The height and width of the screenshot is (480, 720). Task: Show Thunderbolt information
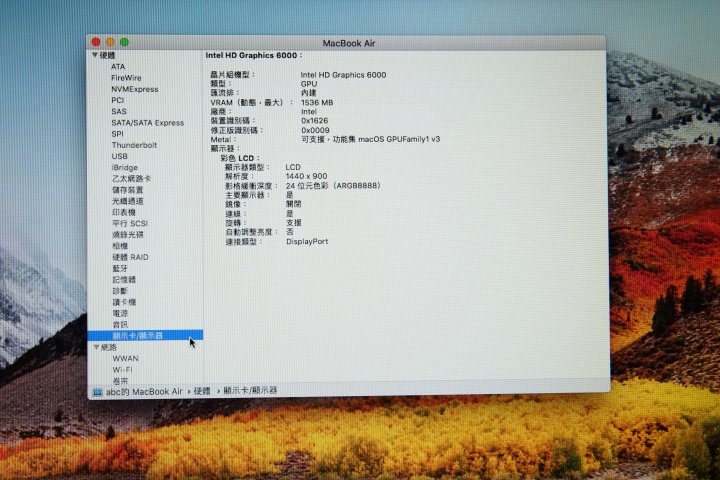(134, 145)
